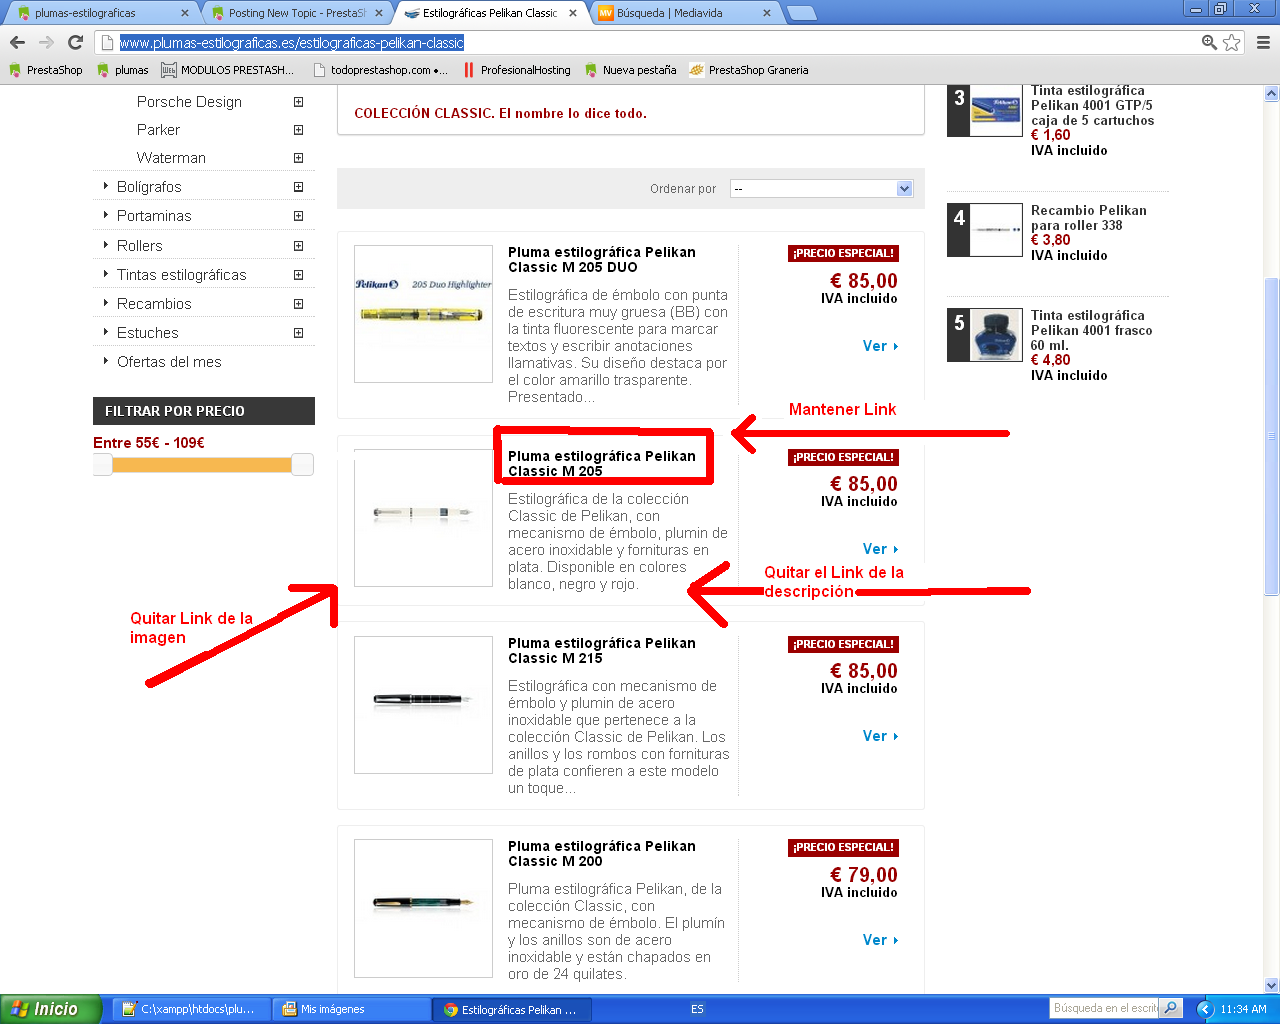This screenshot has width=1280, height=1024.
Task: Open the ProfesionalHosting bookmark
Action: [x=517, y=70]
